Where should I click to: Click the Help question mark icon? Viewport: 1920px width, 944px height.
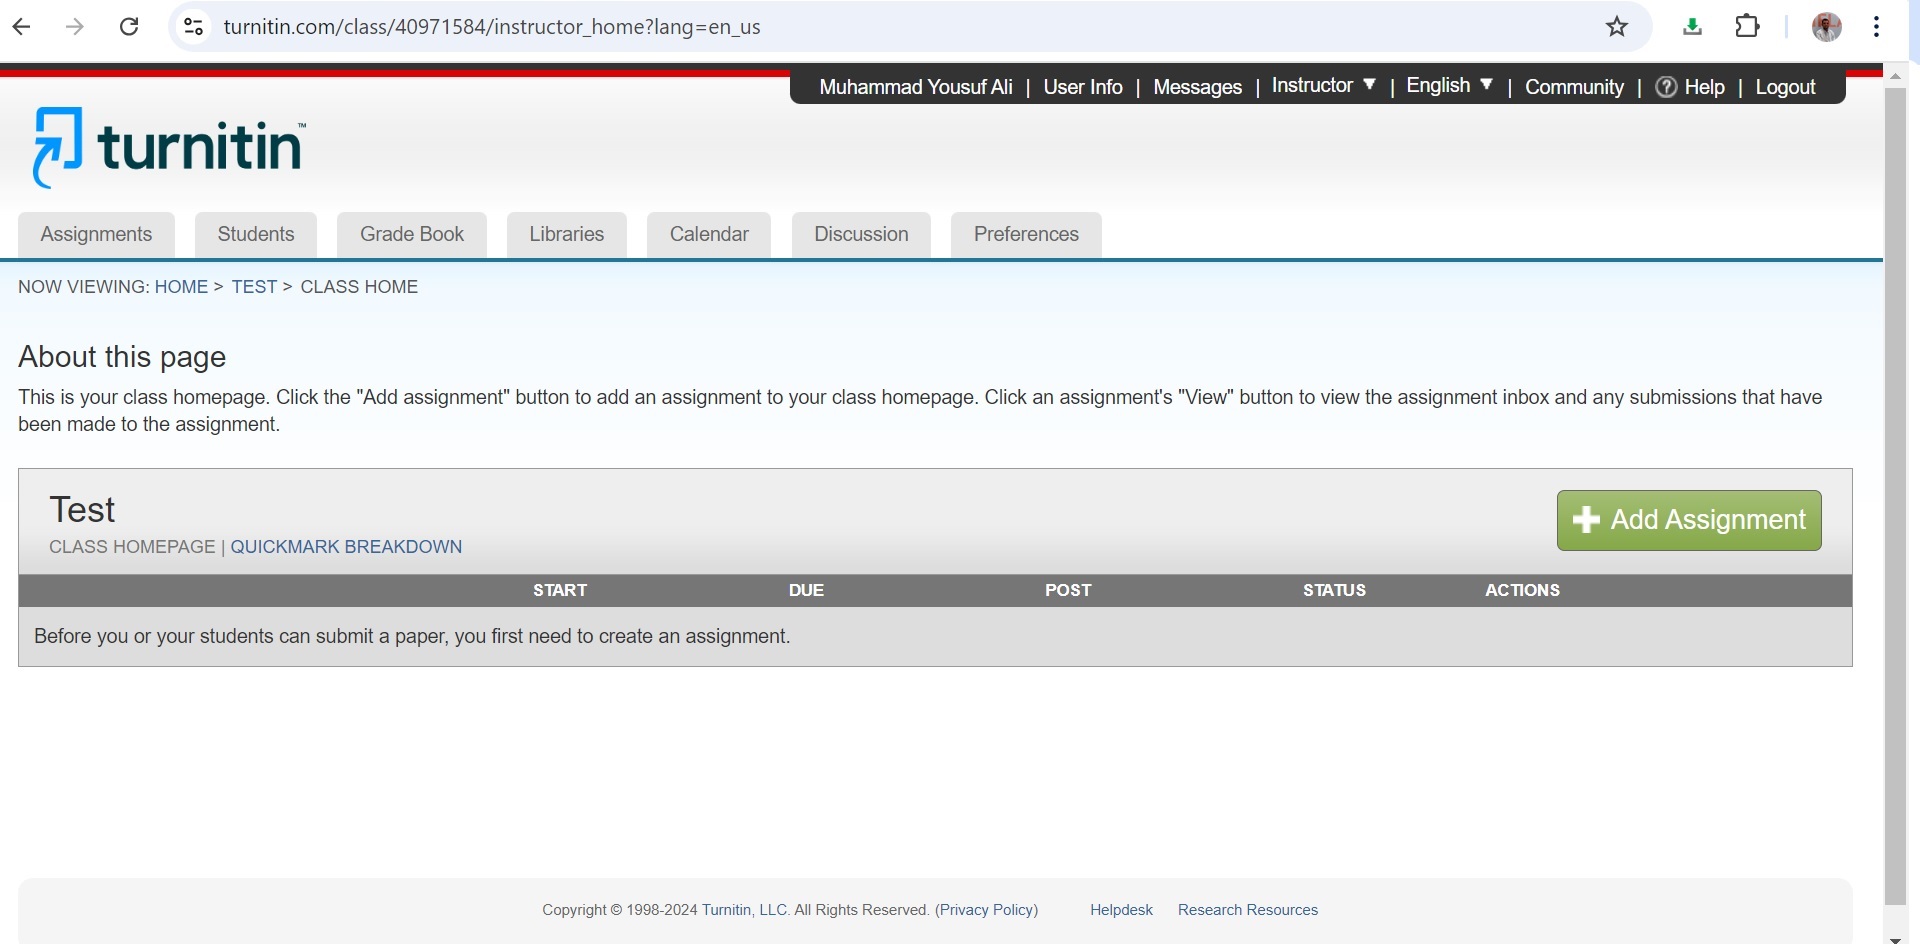pyautogui.click(x=1666, y=87)
